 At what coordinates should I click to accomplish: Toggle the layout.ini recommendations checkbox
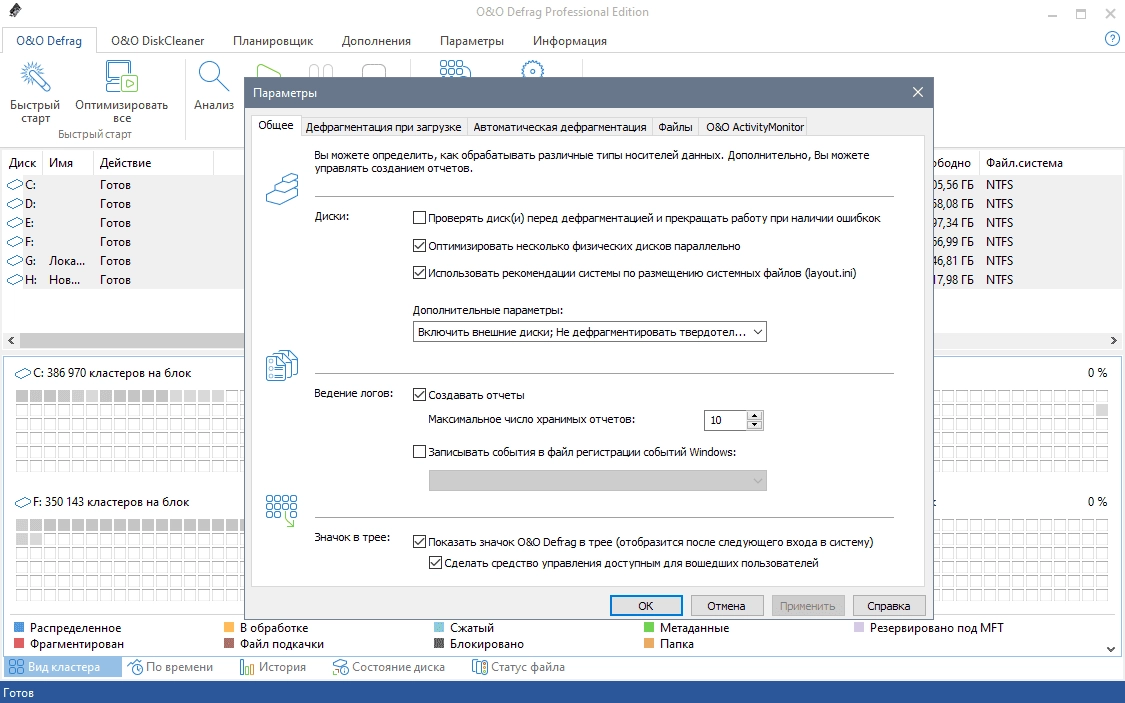click(x=420, y=273)
